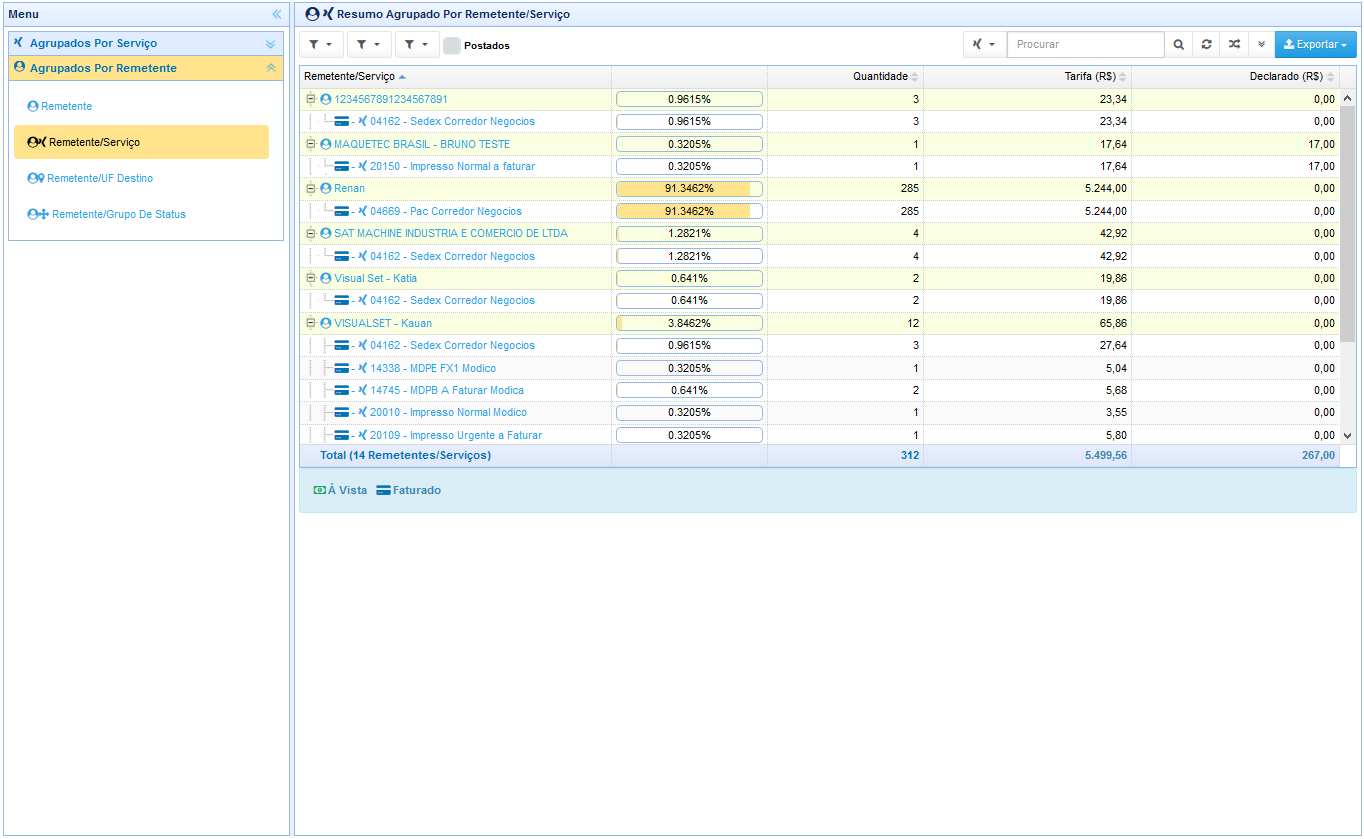Click card icon in 14745 MDPB row
This screenshot has width=1364, height=839.
[341, 390]
